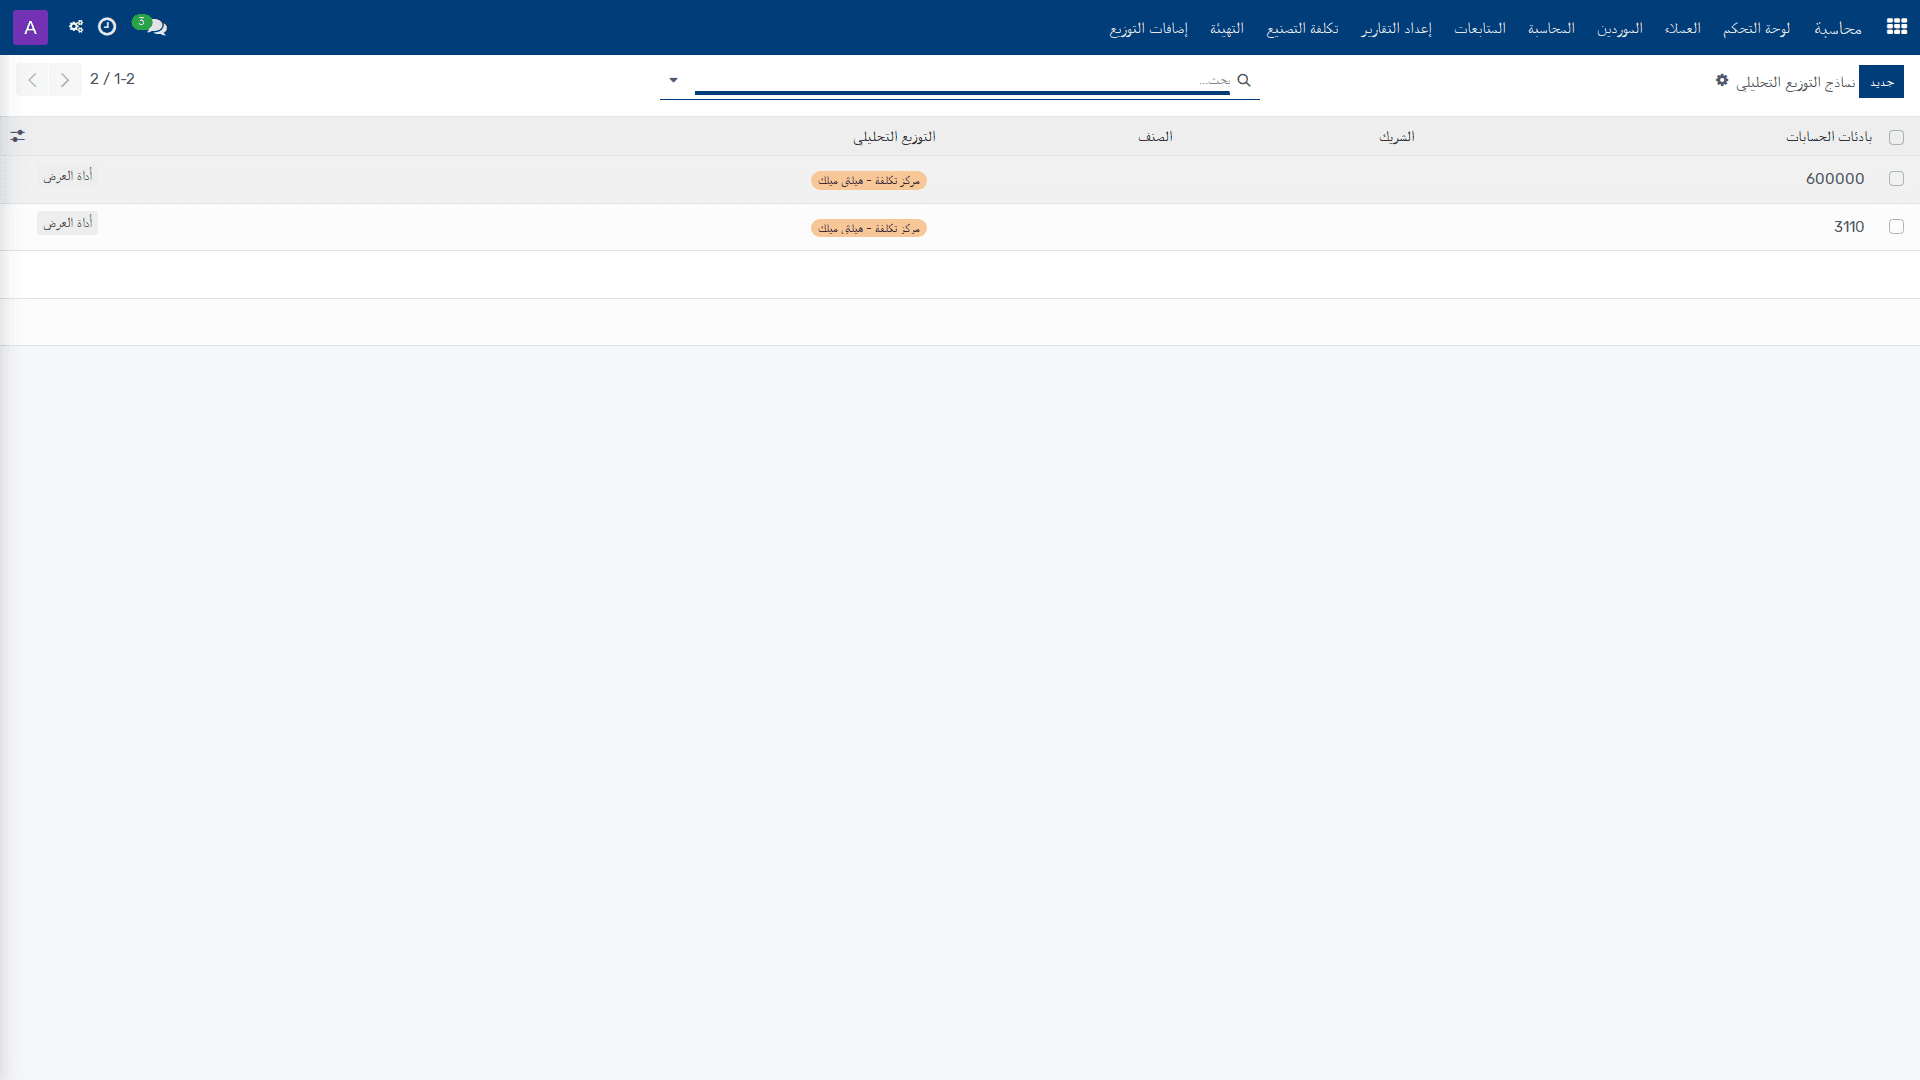Image resolution: width=1920 pixels, height=1080 pixels.
Task: Open the activities clock icon
Action: coord(107,27)
